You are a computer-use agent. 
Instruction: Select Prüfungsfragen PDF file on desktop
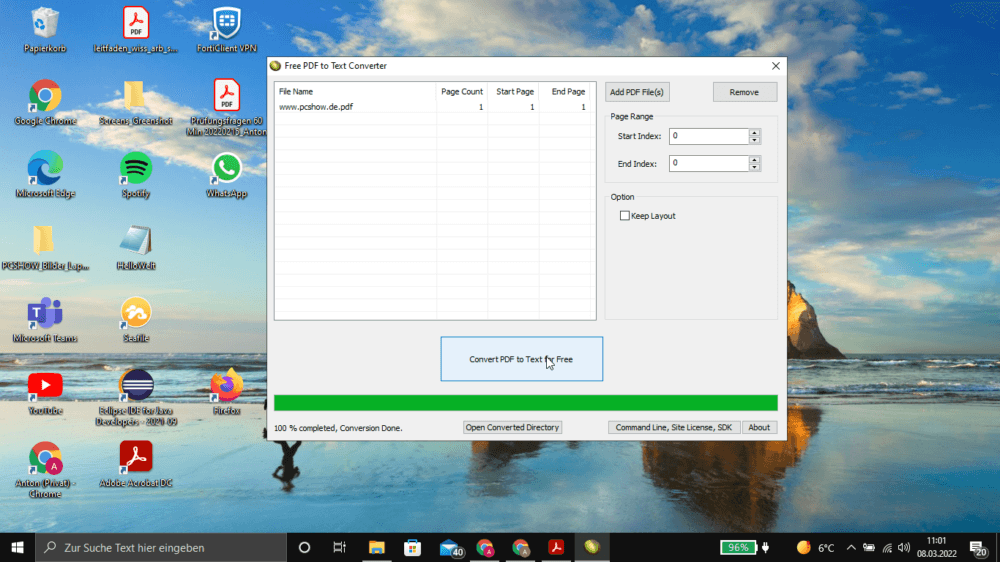tap(226, 107)
